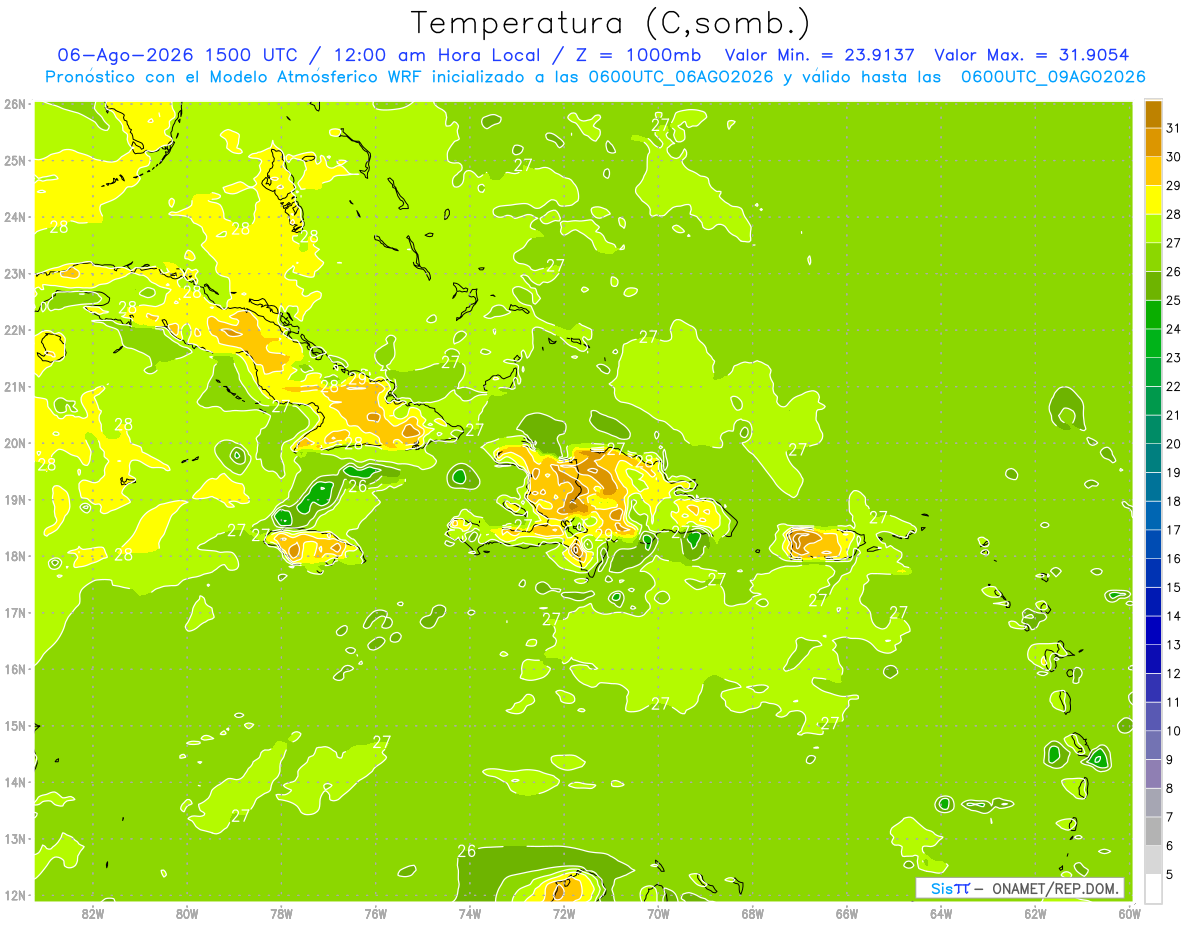The height and width of the screenshot is (927, 1200).
Task: Click the "70W" longitude label
Action: point(658,913)
